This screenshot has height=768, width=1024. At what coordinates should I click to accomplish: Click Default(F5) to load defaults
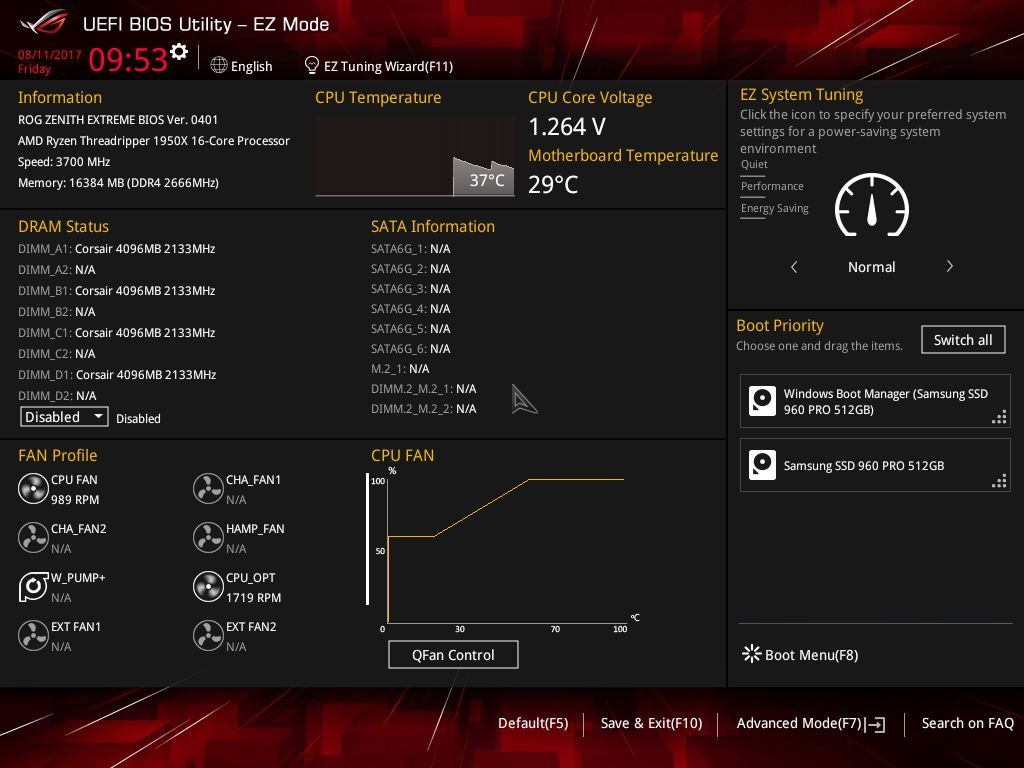pyautogui.click(x=533, y=723)
